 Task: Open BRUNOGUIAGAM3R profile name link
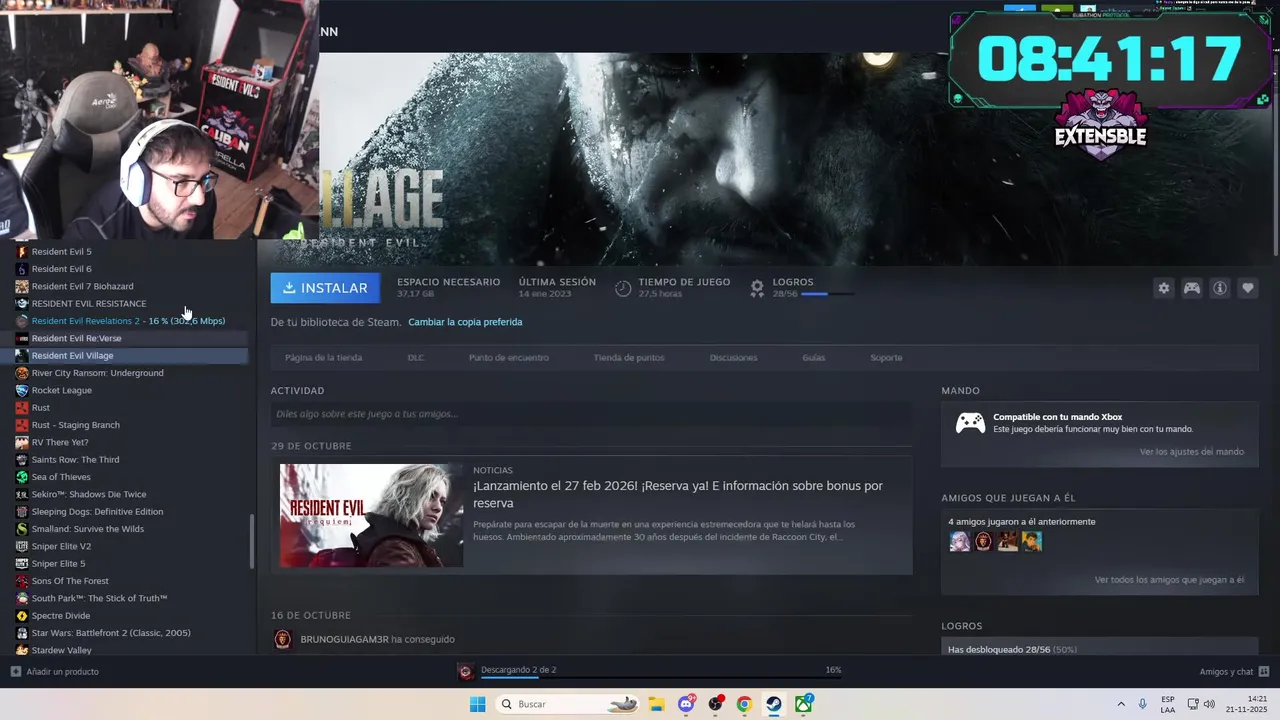pyautogui.click(x=344, y=639)
